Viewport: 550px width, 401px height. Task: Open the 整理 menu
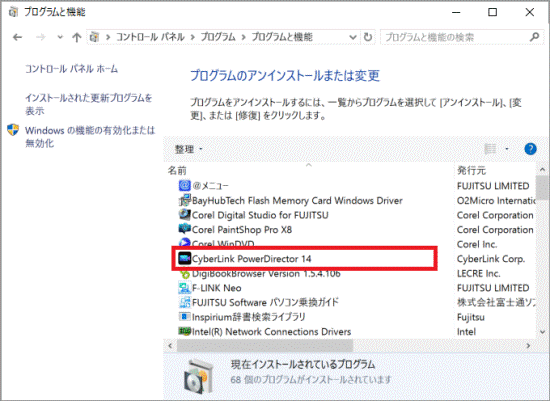pos(188,149)
